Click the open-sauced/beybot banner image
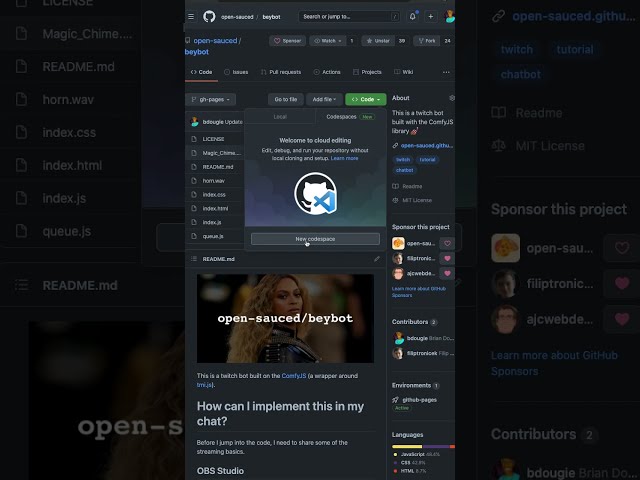640x480 pixels. [x=285, y=318]
